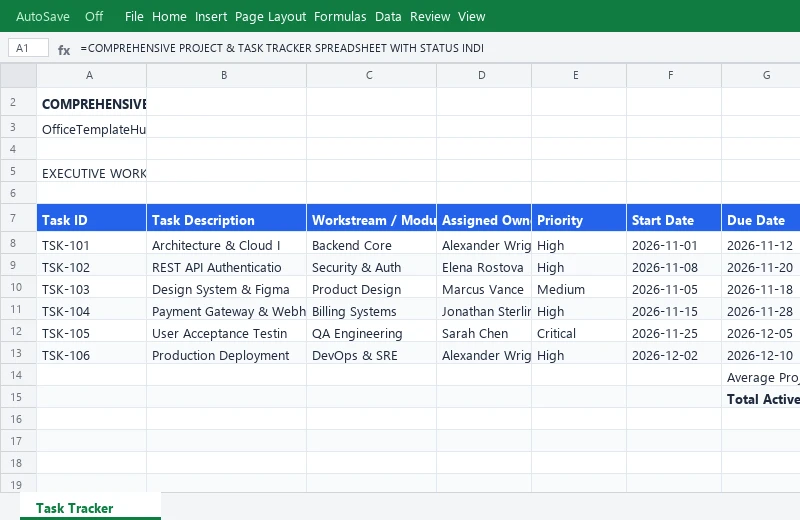The width and height of the screenshot is (800, 520).
Task: Select cell TSK-106
Action: 91,353
